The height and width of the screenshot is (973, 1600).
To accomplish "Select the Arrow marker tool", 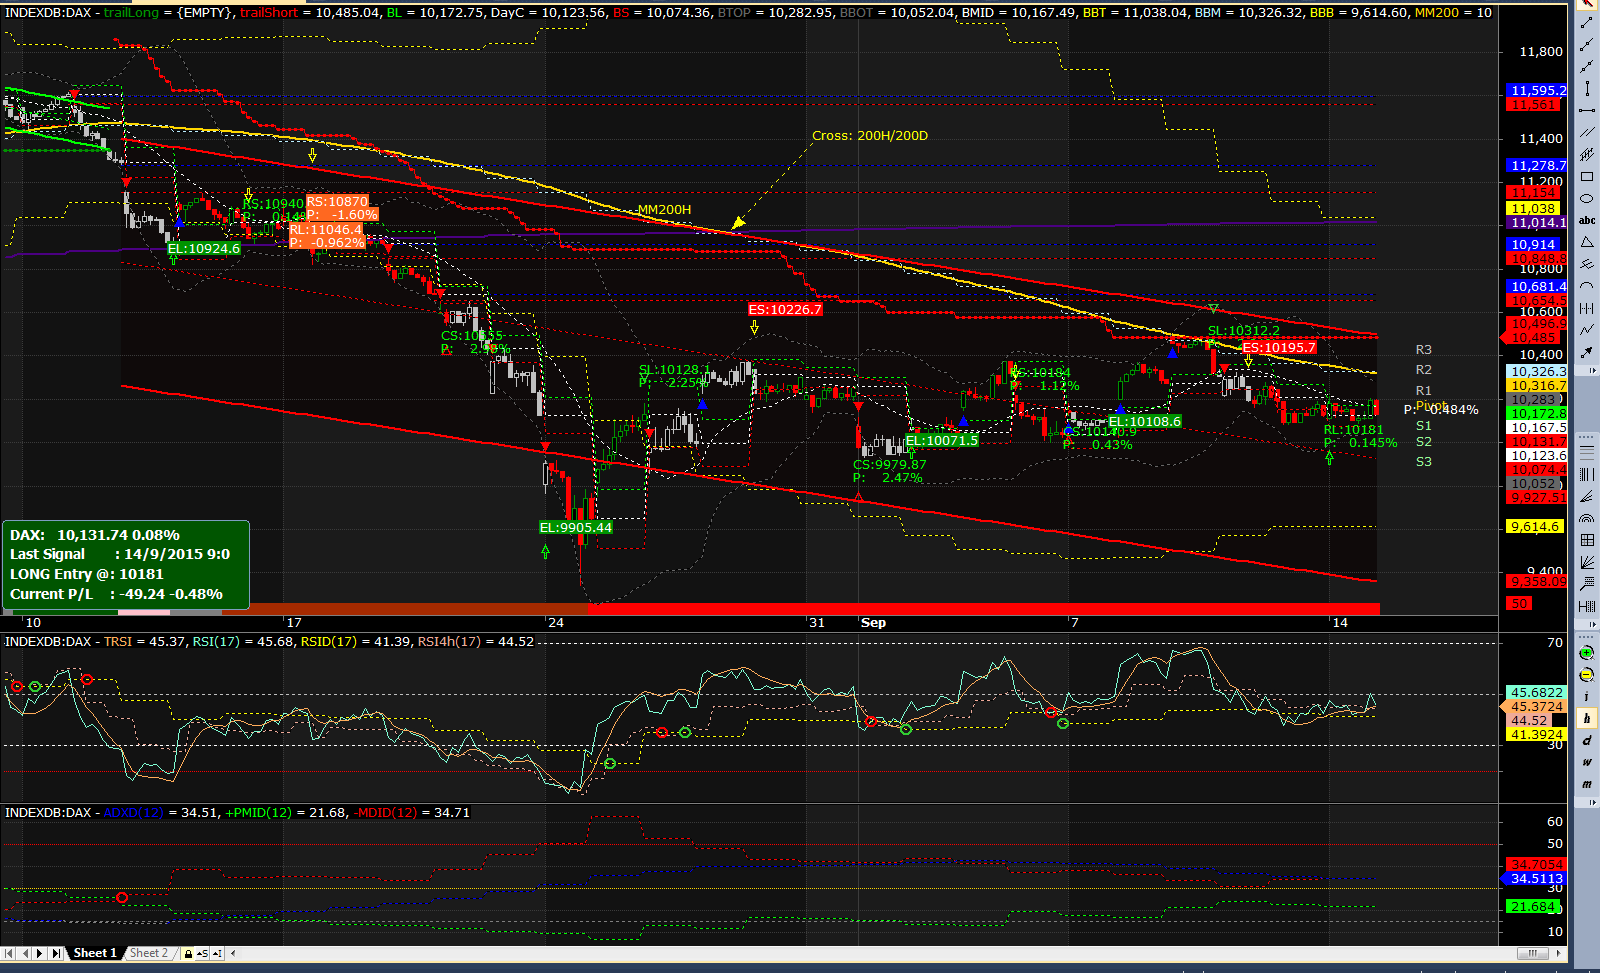I will [x=1587, y=353].
